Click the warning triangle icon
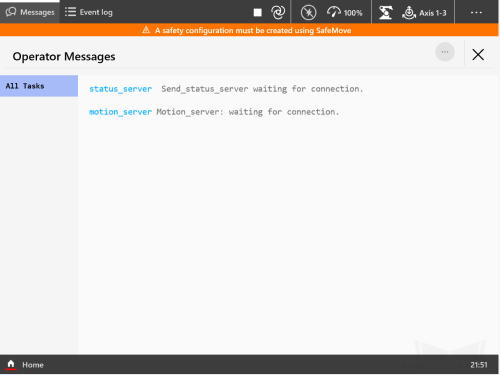This screenshot has width=500, height=375. 146,30
